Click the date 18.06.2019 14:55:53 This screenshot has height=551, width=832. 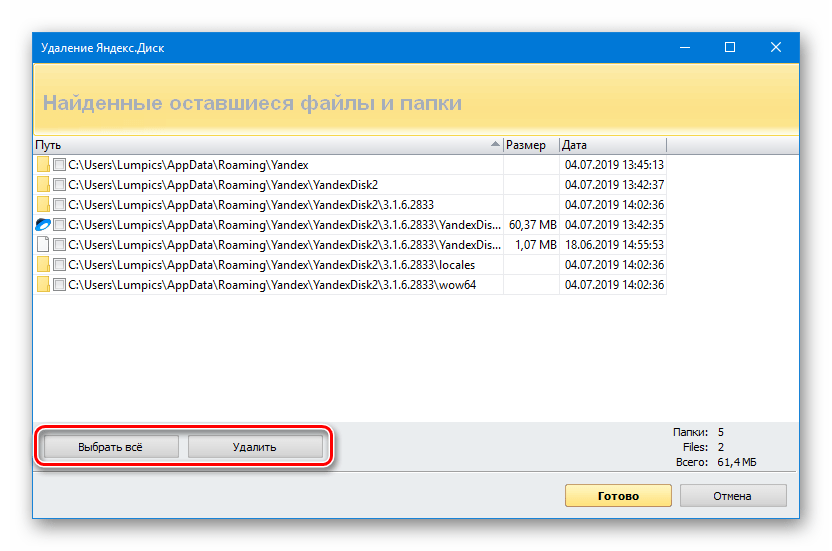click(614, 245)
